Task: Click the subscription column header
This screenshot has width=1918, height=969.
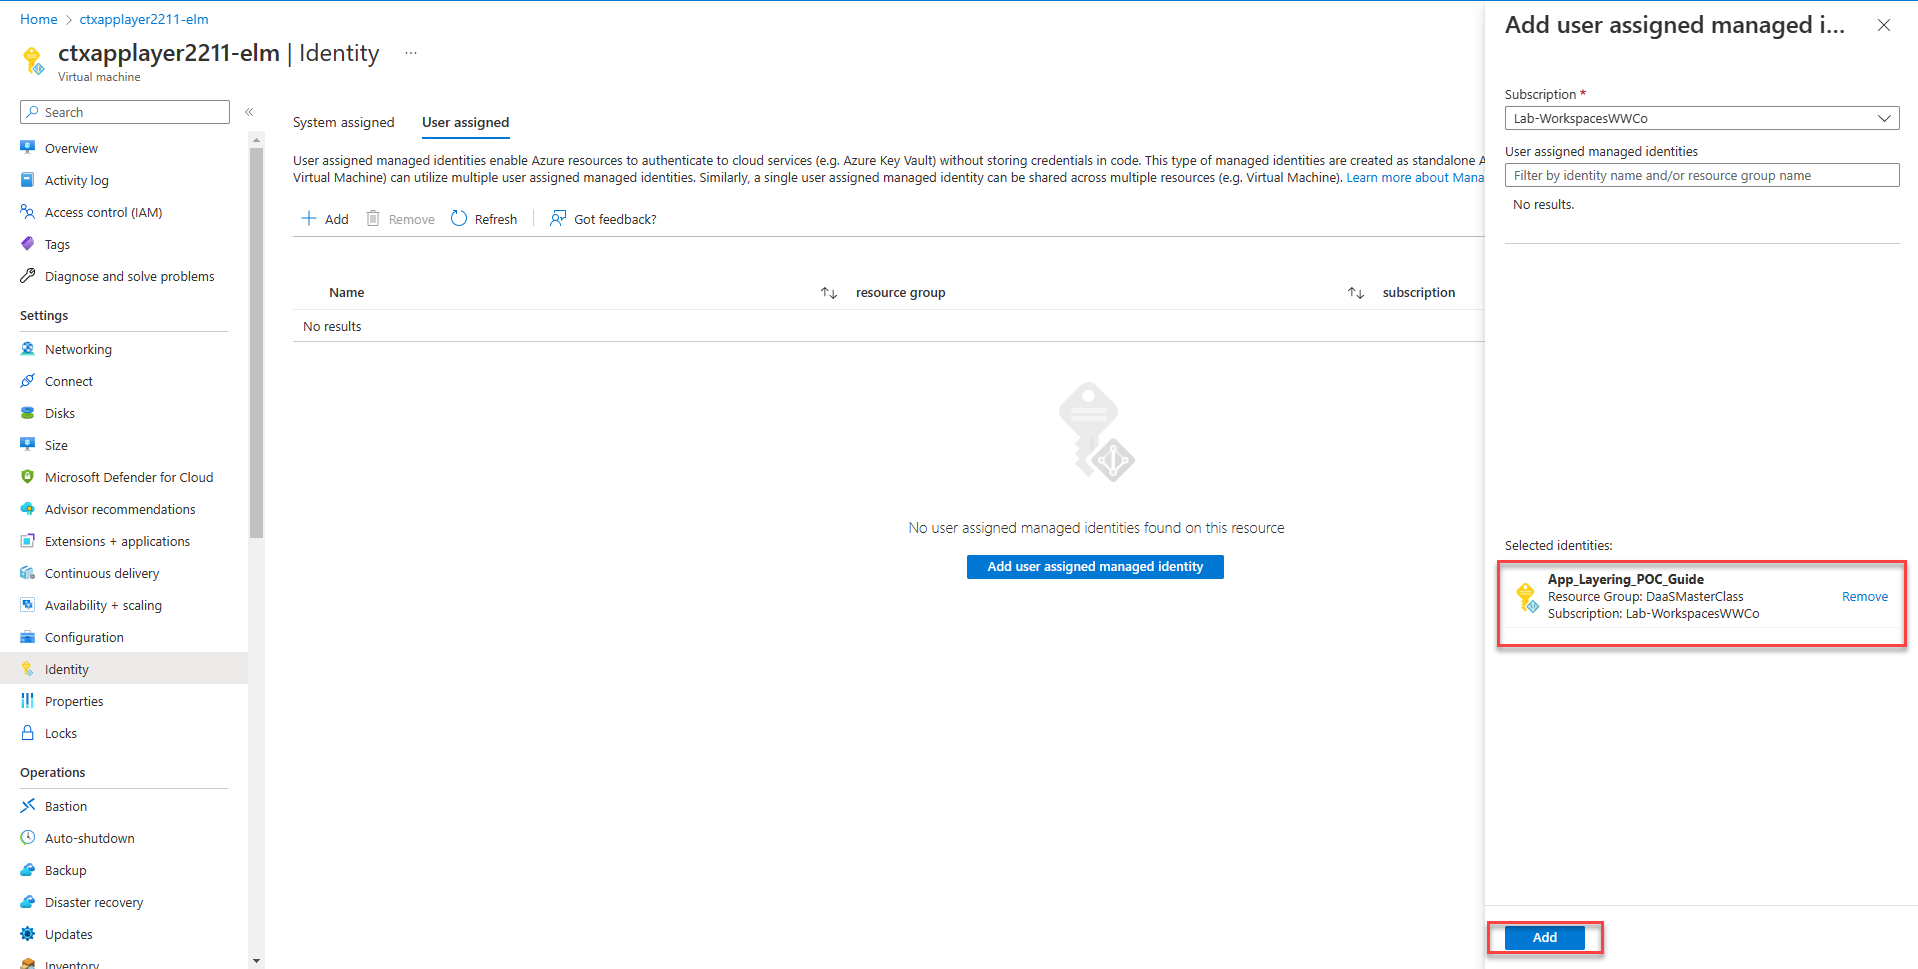Action: tap(1419, 293)
